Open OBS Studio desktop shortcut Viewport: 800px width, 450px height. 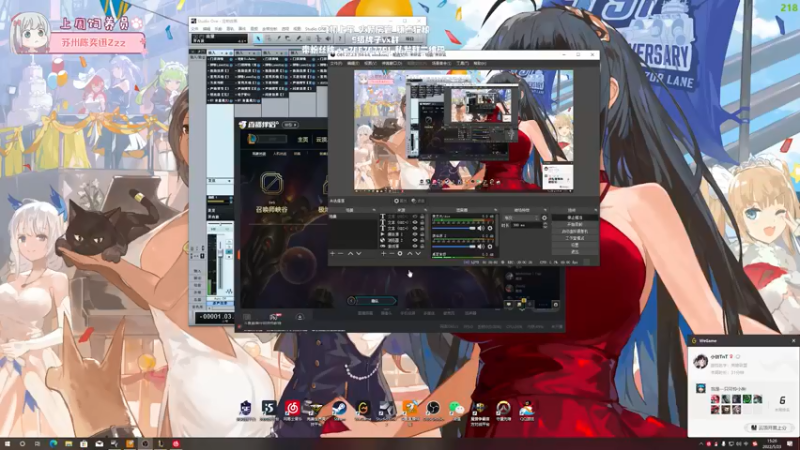pyautogui.click(x=433, y=408)
